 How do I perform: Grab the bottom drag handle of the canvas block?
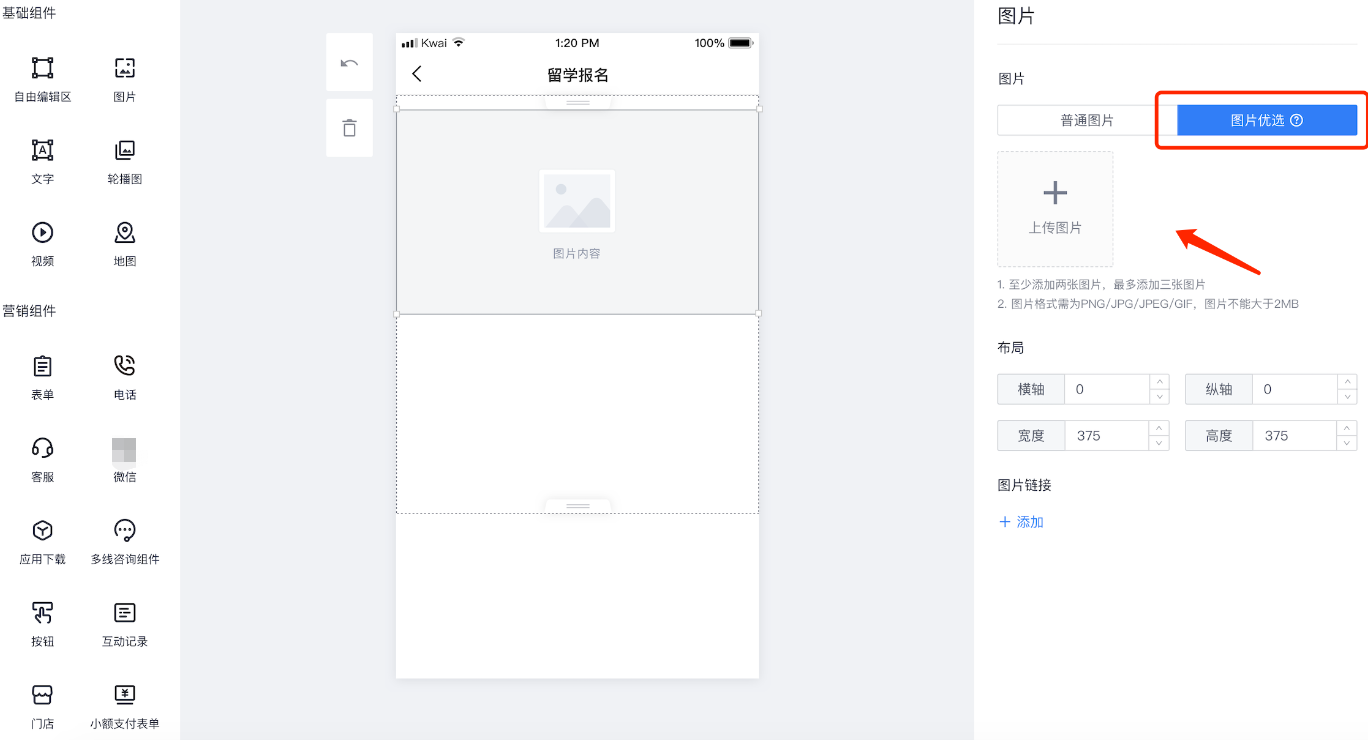578,506
